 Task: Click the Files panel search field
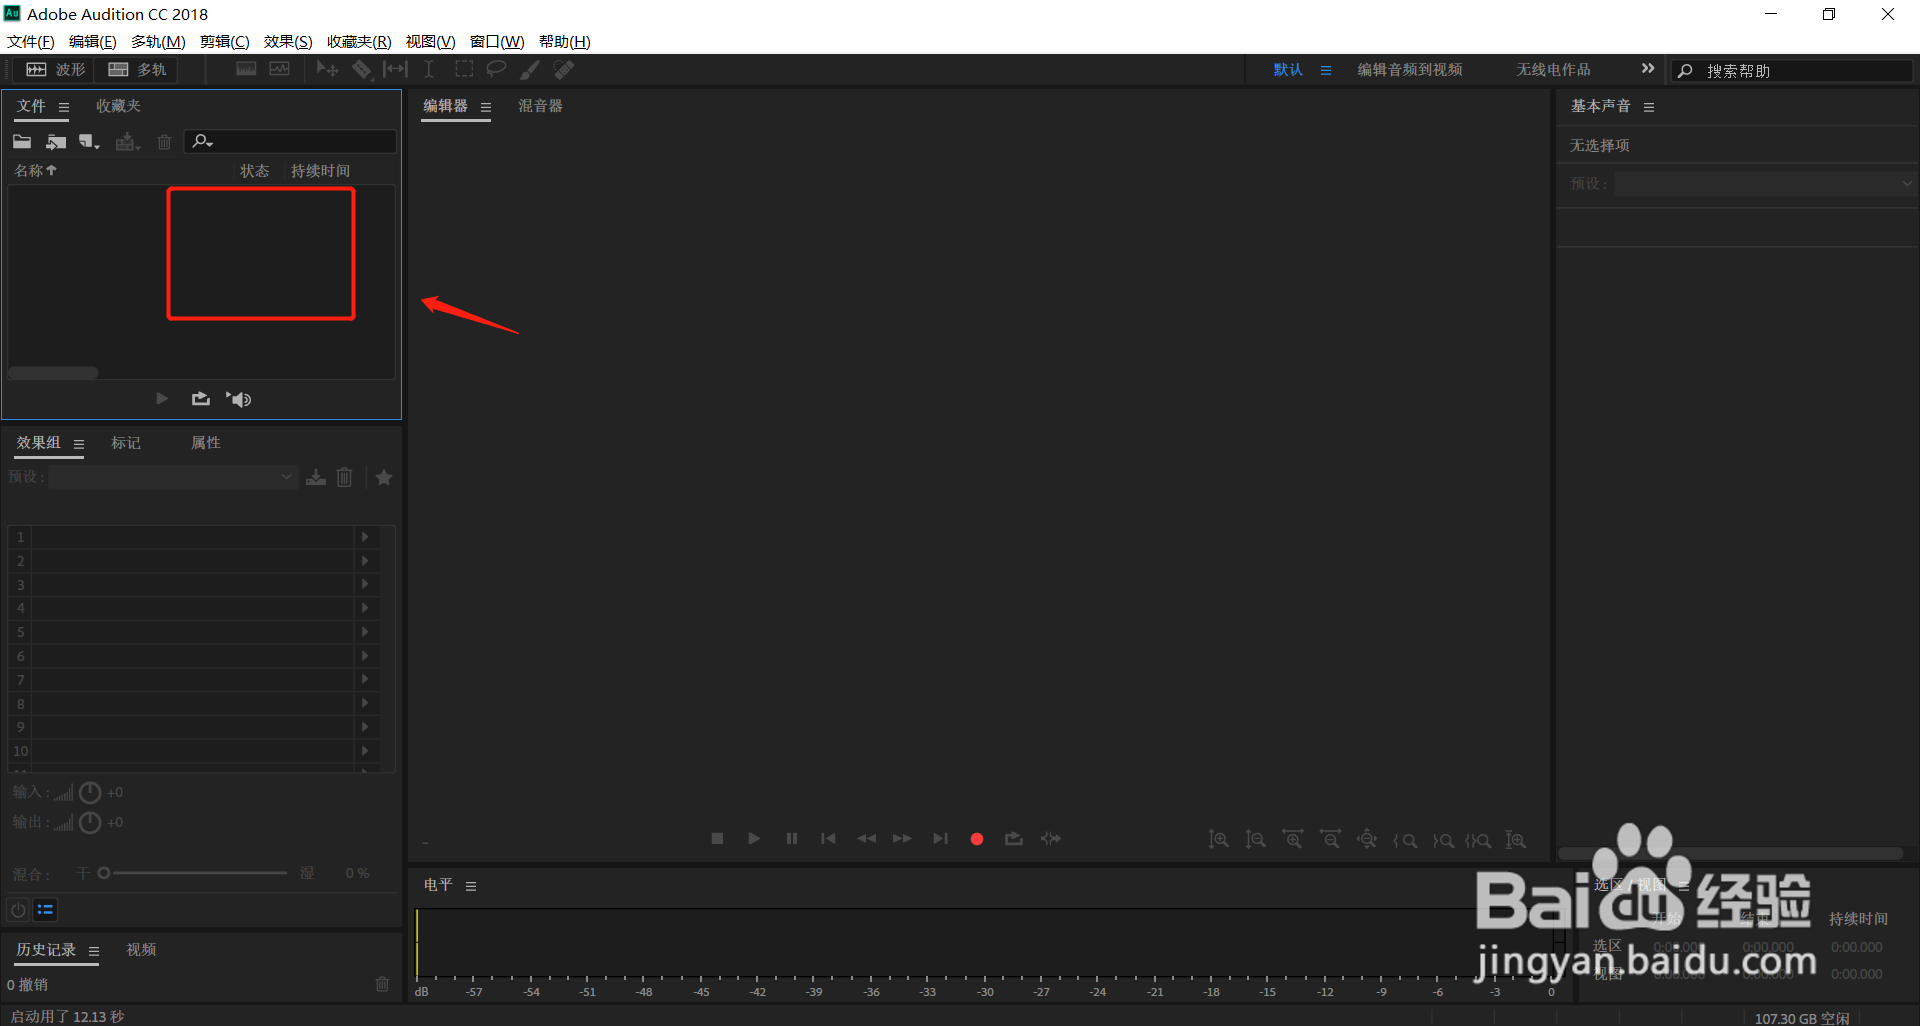click(291, 142)
